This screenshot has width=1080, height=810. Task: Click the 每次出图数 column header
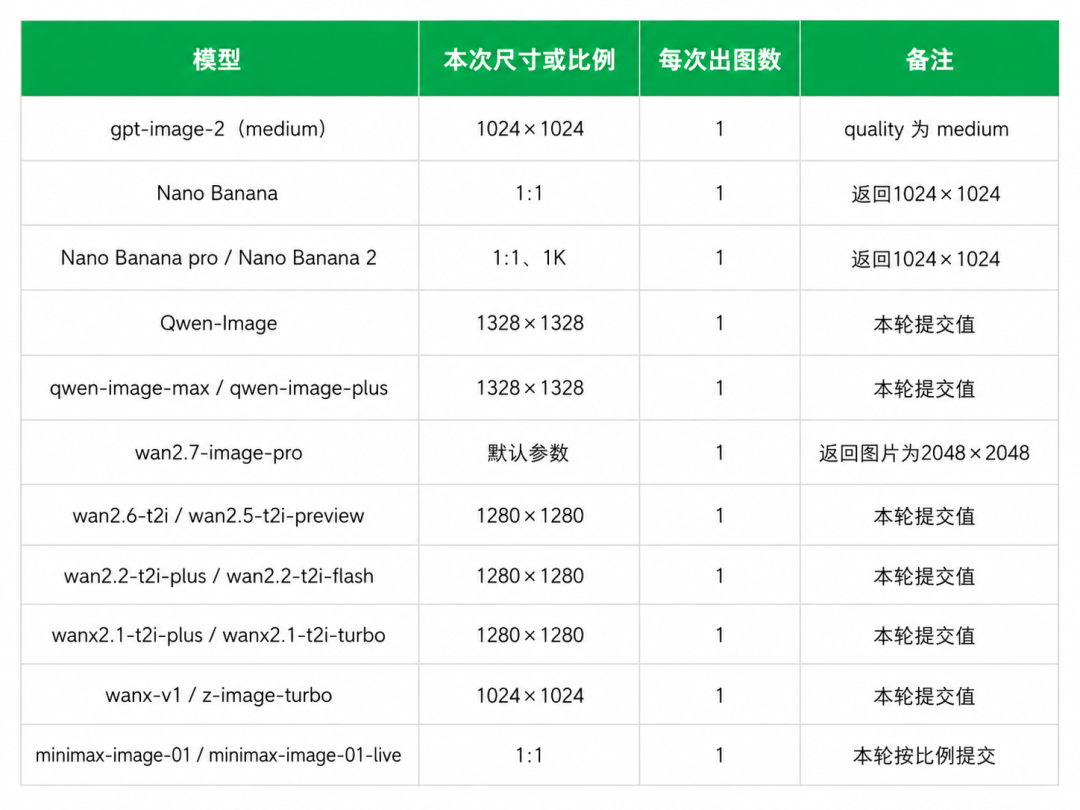(x=719, y=60)
